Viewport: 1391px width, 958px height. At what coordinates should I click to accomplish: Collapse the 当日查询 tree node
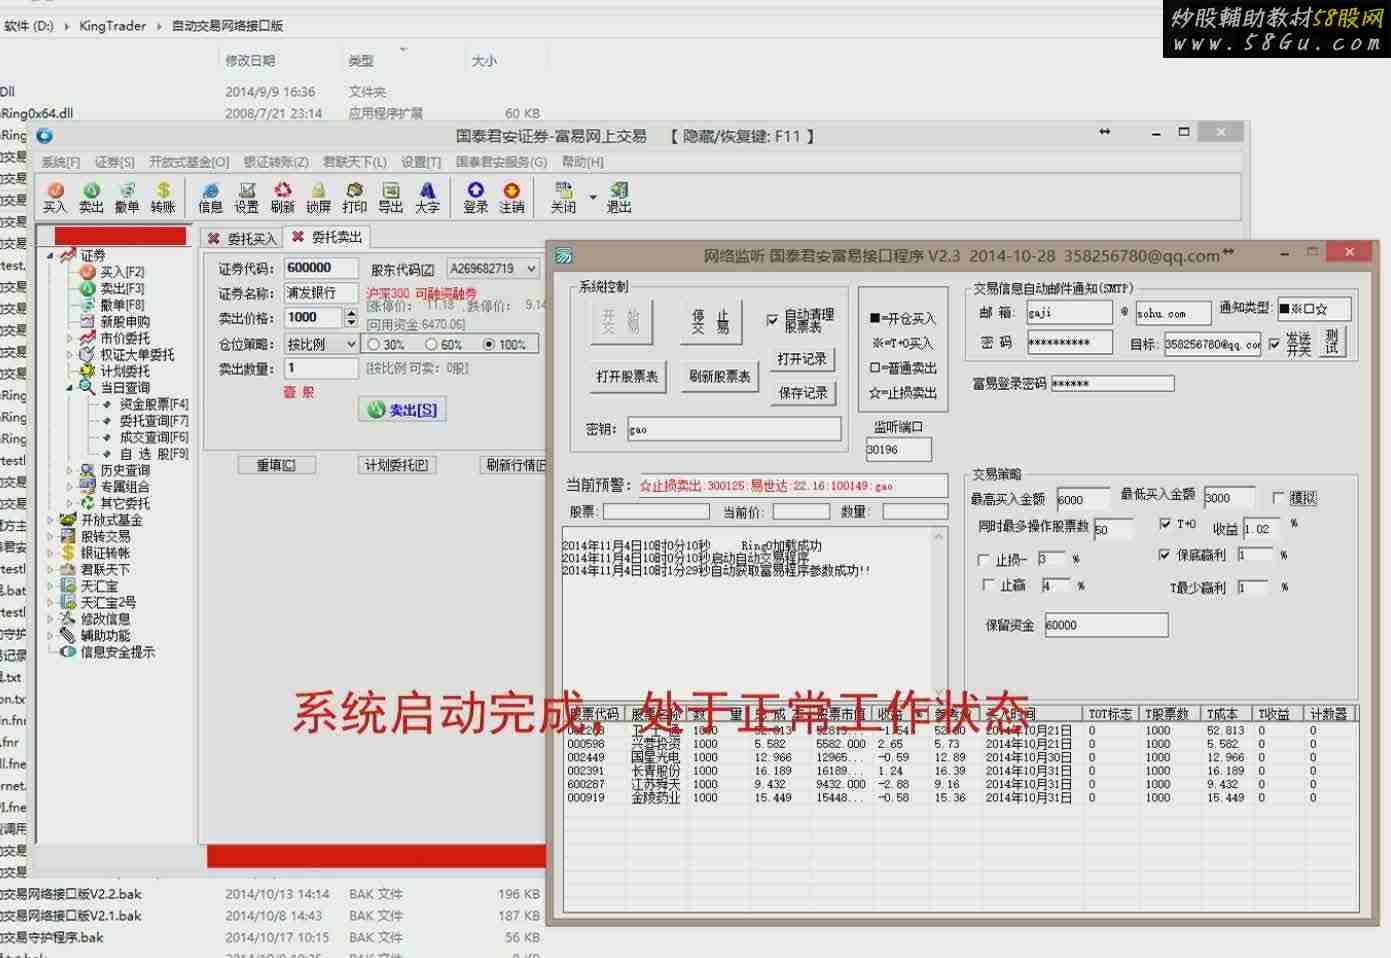(70, 388)
